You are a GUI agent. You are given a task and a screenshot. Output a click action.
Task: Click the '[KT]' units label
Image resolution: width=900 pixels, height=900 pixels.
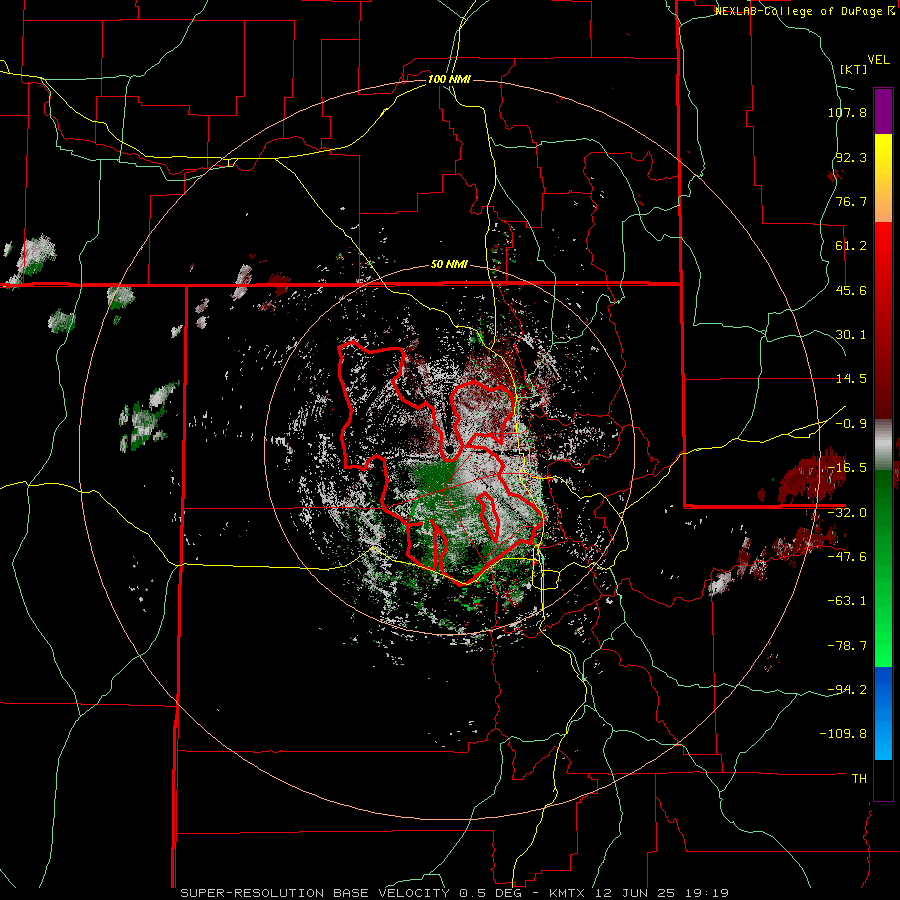853,69
